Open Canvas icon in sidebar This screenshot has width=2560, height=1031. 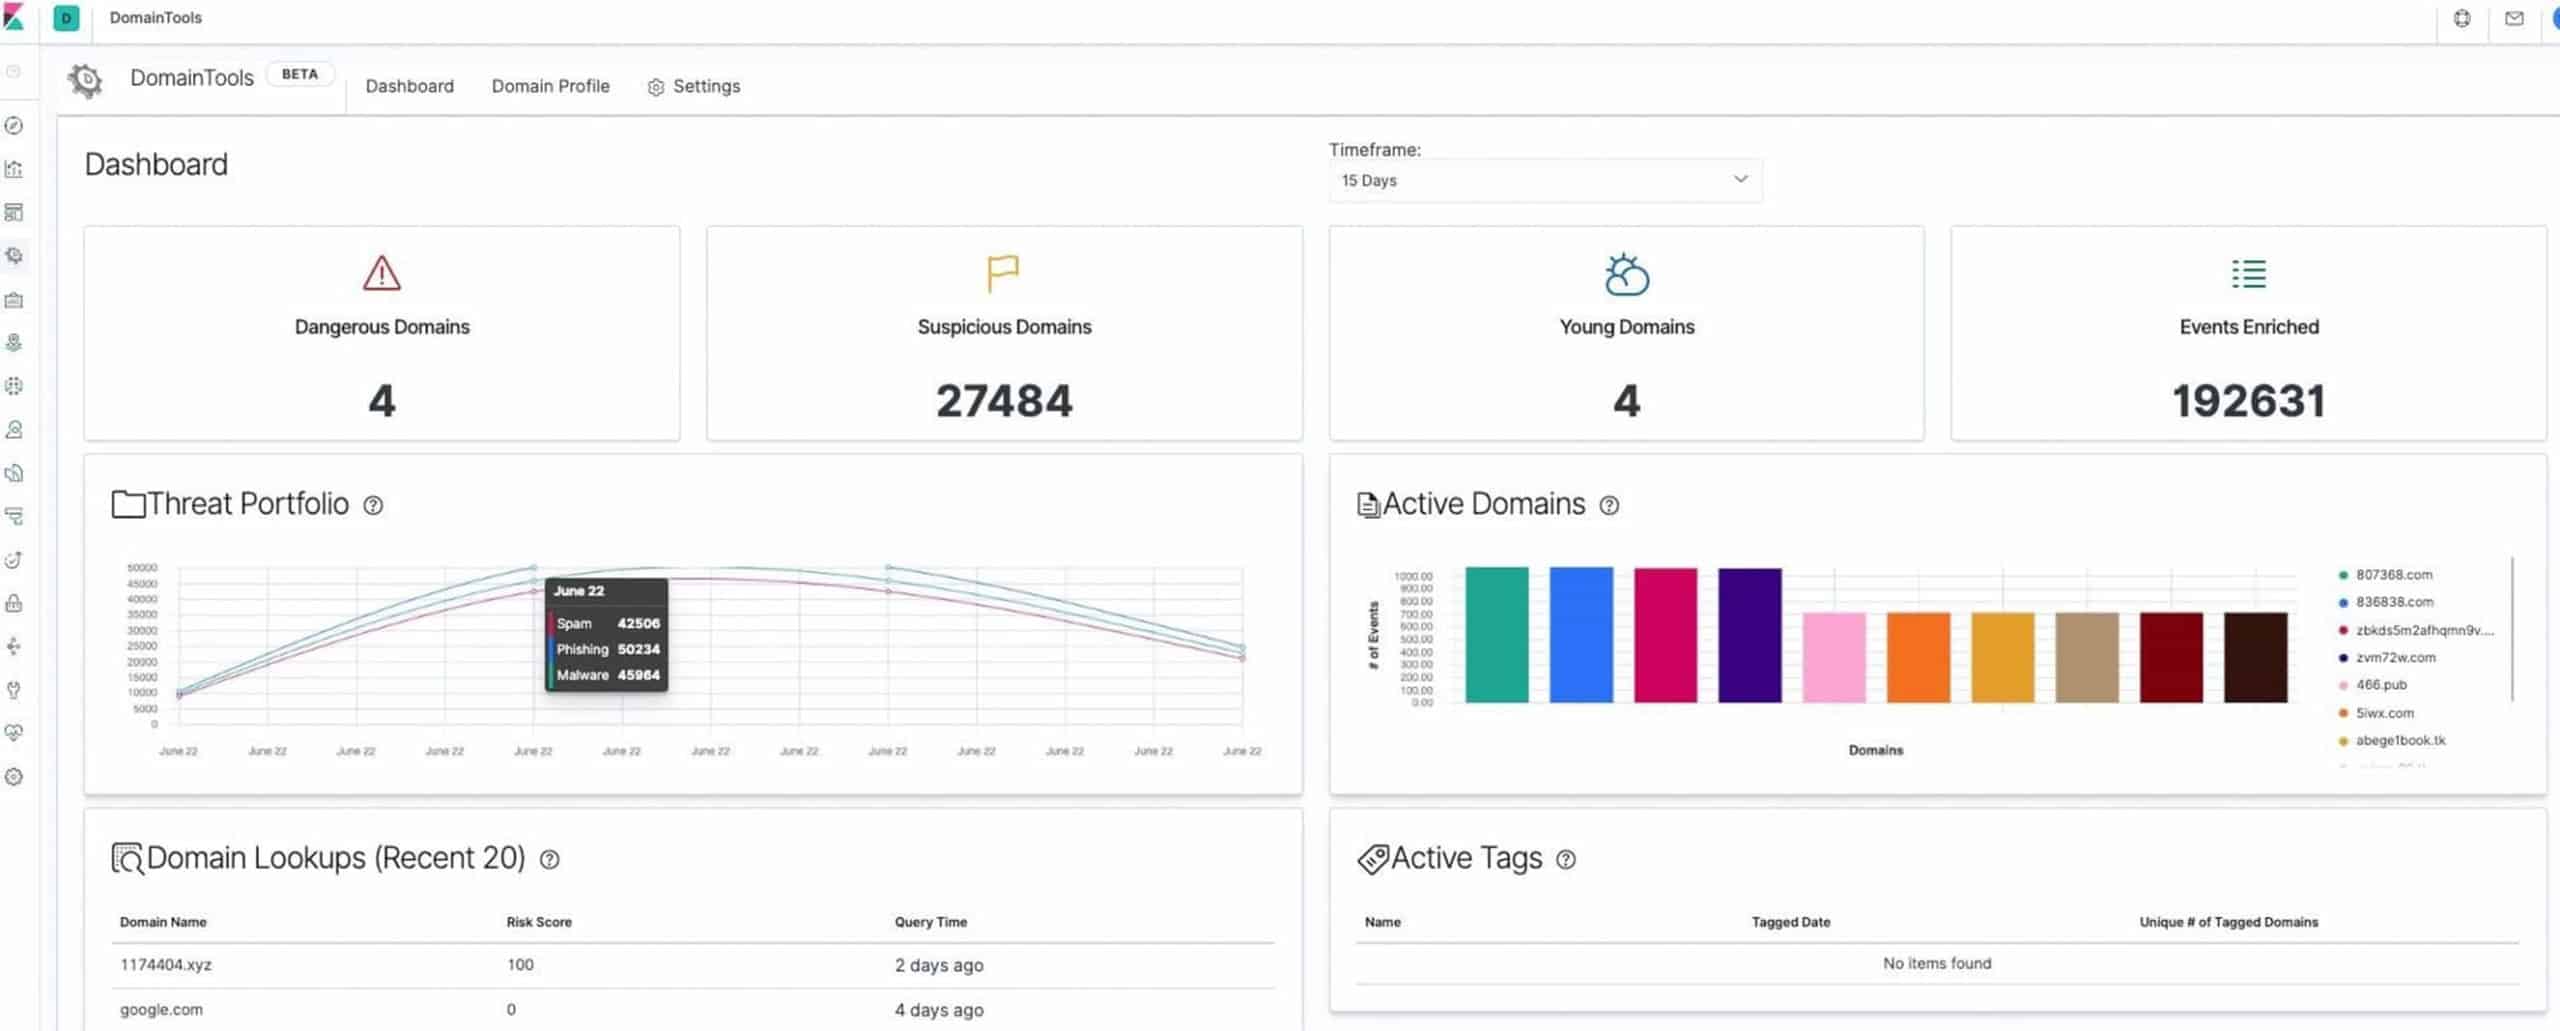(14, 299)
